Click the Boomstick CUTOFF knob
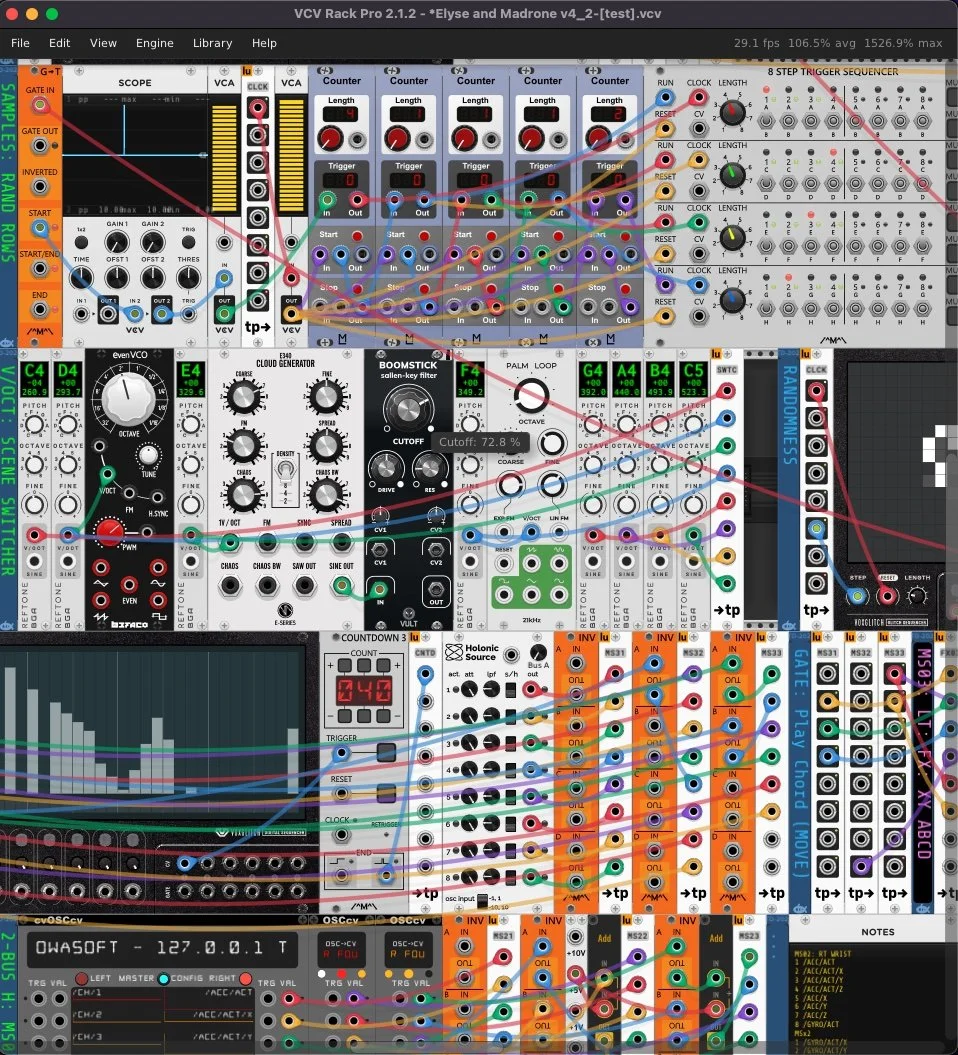958x1055 pixels. [408, 408]
